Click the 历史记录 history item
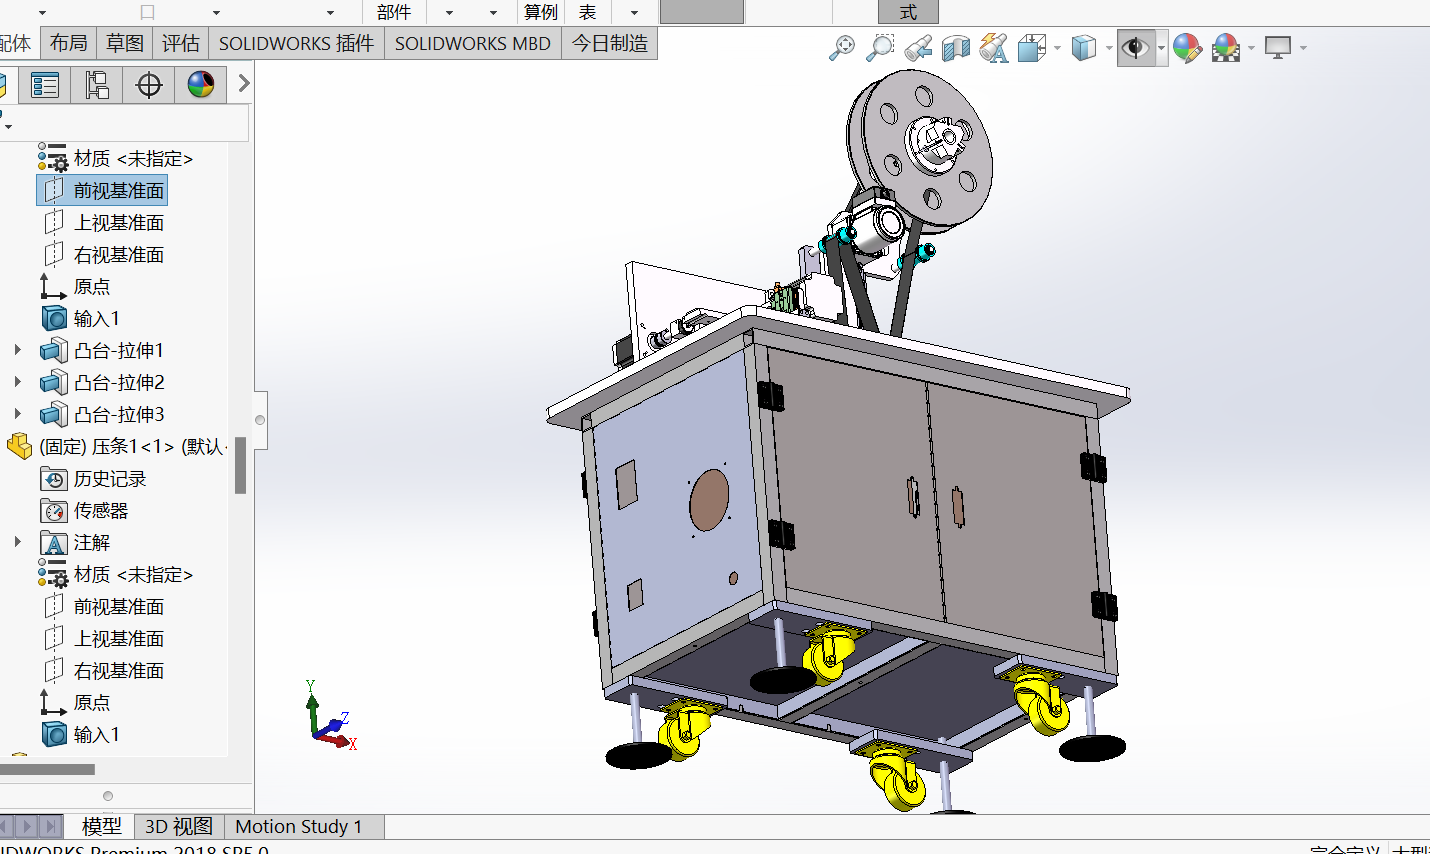This screenshot has width=1430, height=854. (110, 478)
